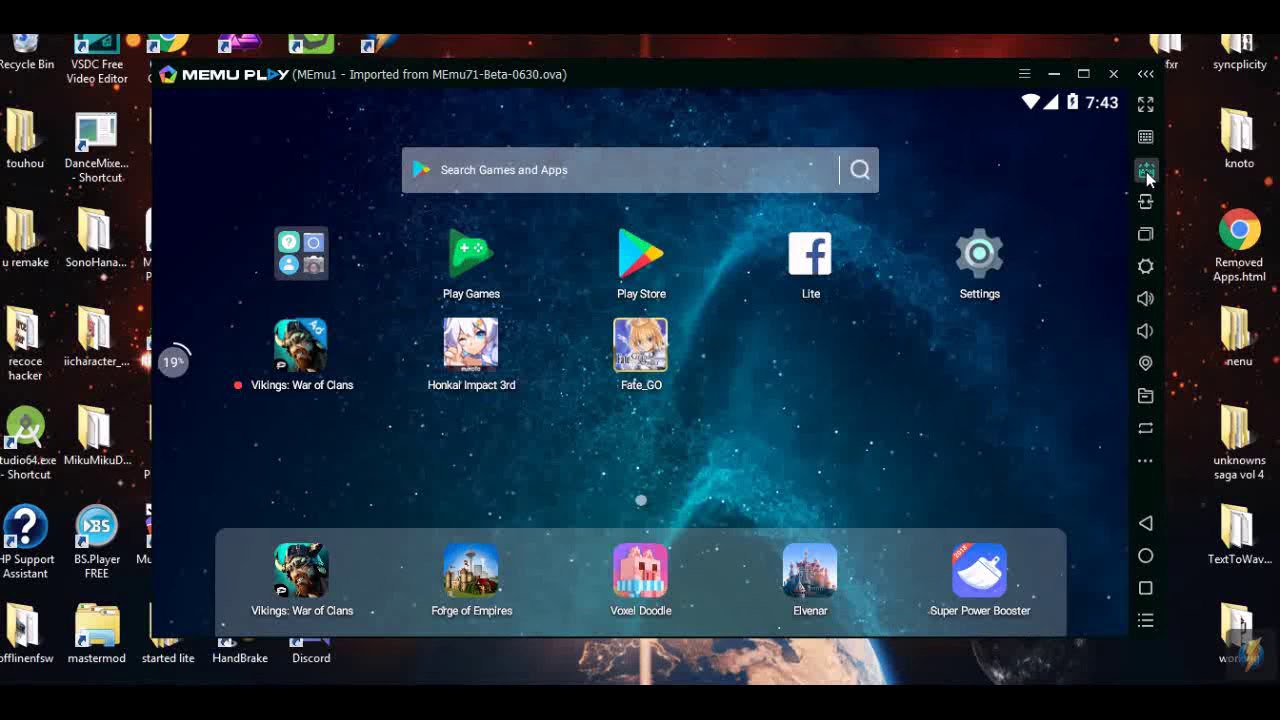Viewport: 1280px width, 720px height.
Task: Open the list menu icon at sidebar bottom
Action: coord(1146,621)
